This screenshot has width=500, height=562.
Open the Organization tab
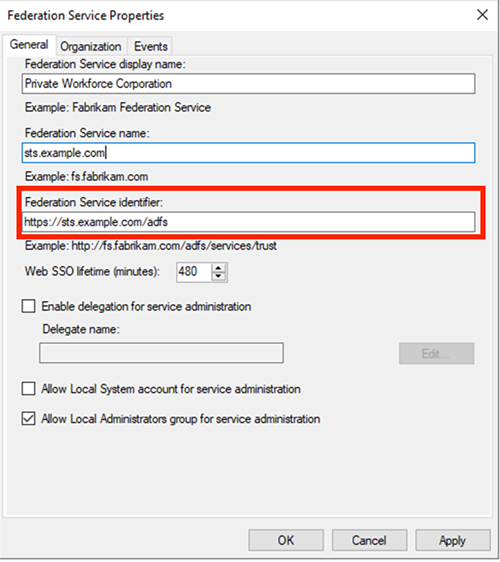click(x=91, y=46)
